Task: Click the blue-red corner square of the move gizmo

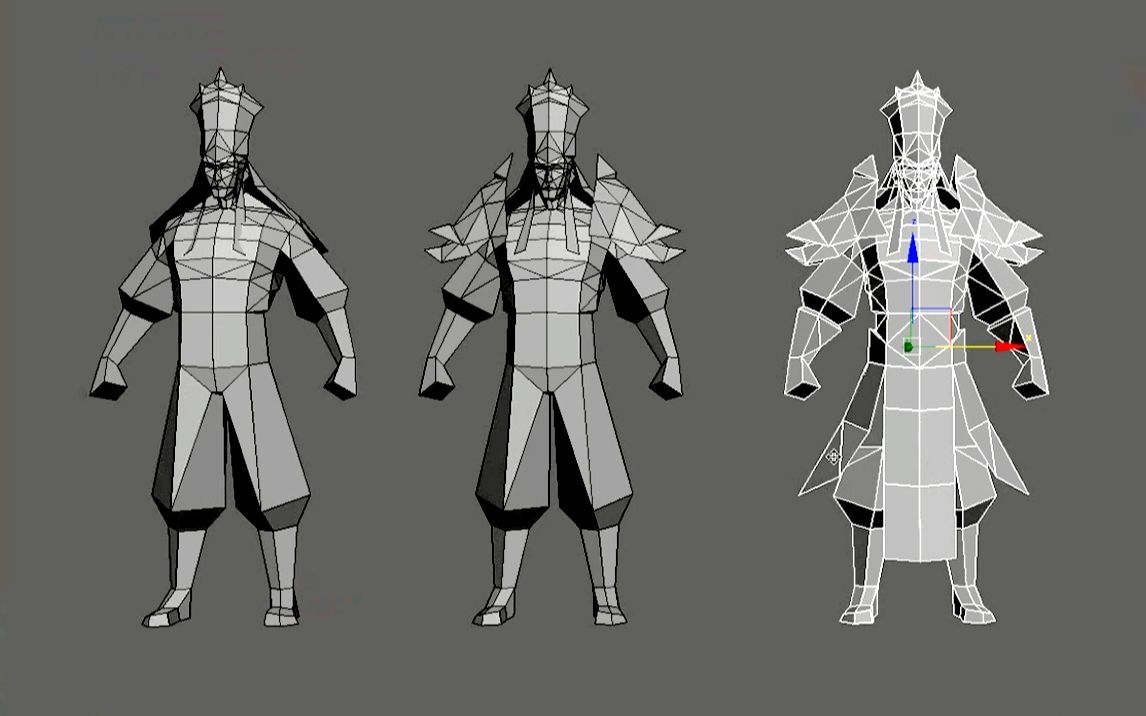Action: click(950, 308)
